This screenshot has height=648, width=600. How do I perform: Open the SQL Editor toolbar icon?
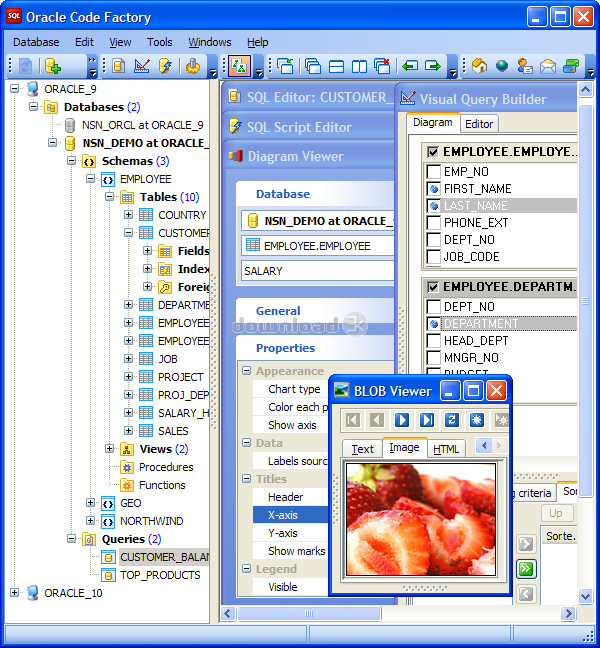point(119,66)
